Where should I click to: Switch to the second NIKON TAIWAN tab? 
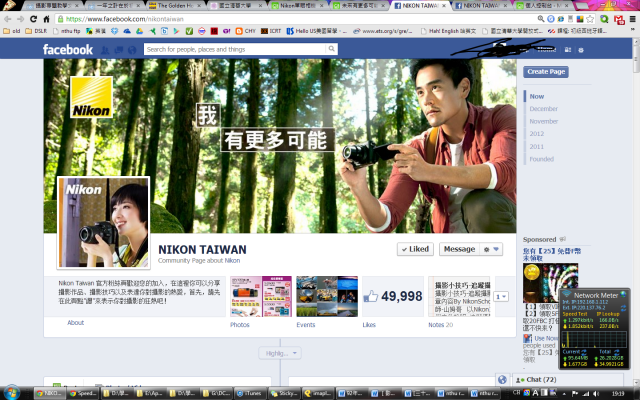(x=482, y=6)
